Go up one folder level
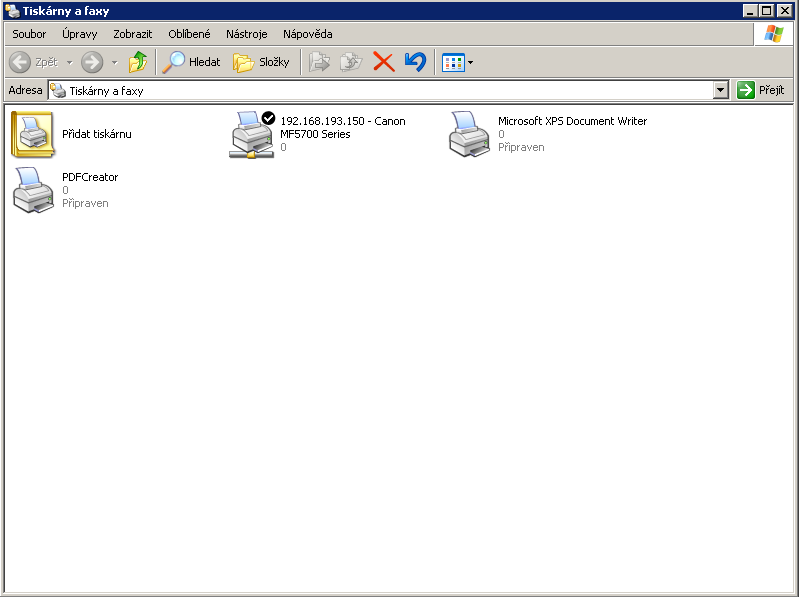The height and width of the screenshot is (597, 799). 138,62
